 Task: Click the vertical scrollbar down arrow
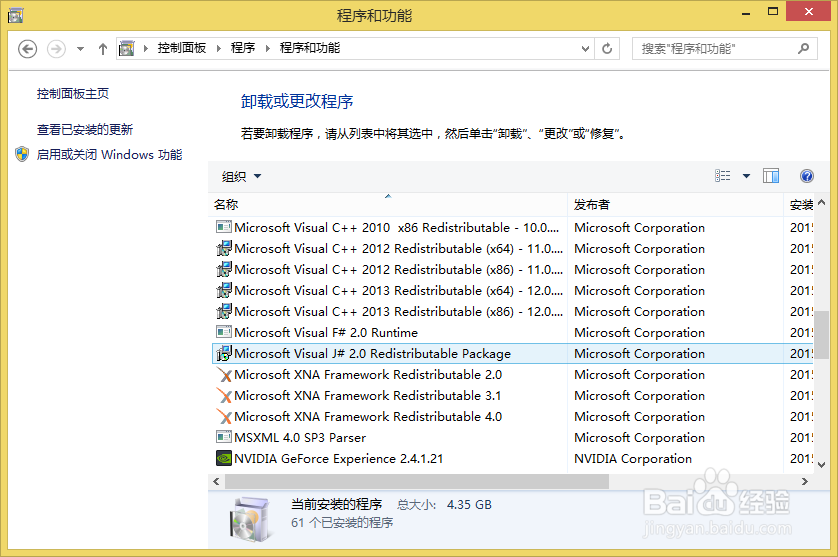(x=821, y=465)
